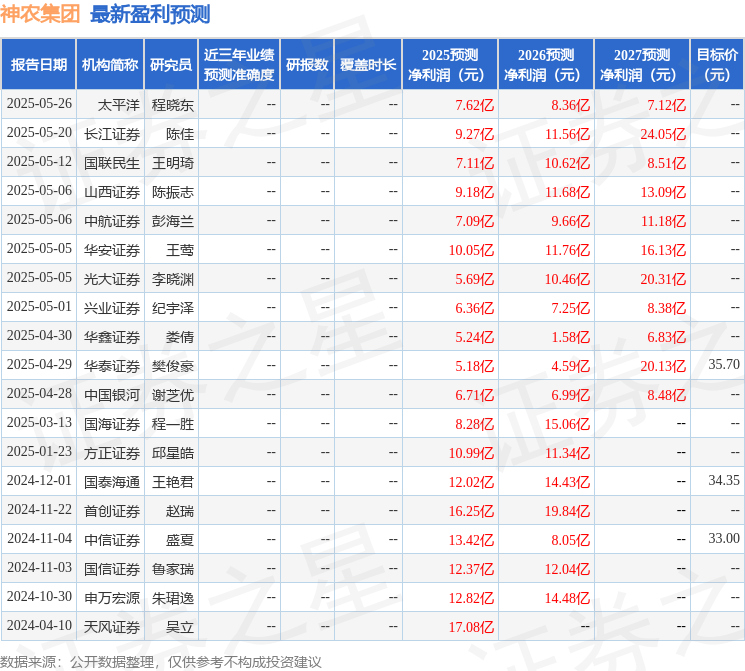Click the 山西证券 institution cell
This screenshot has height=671, width=745.
[x=112, y=192]
